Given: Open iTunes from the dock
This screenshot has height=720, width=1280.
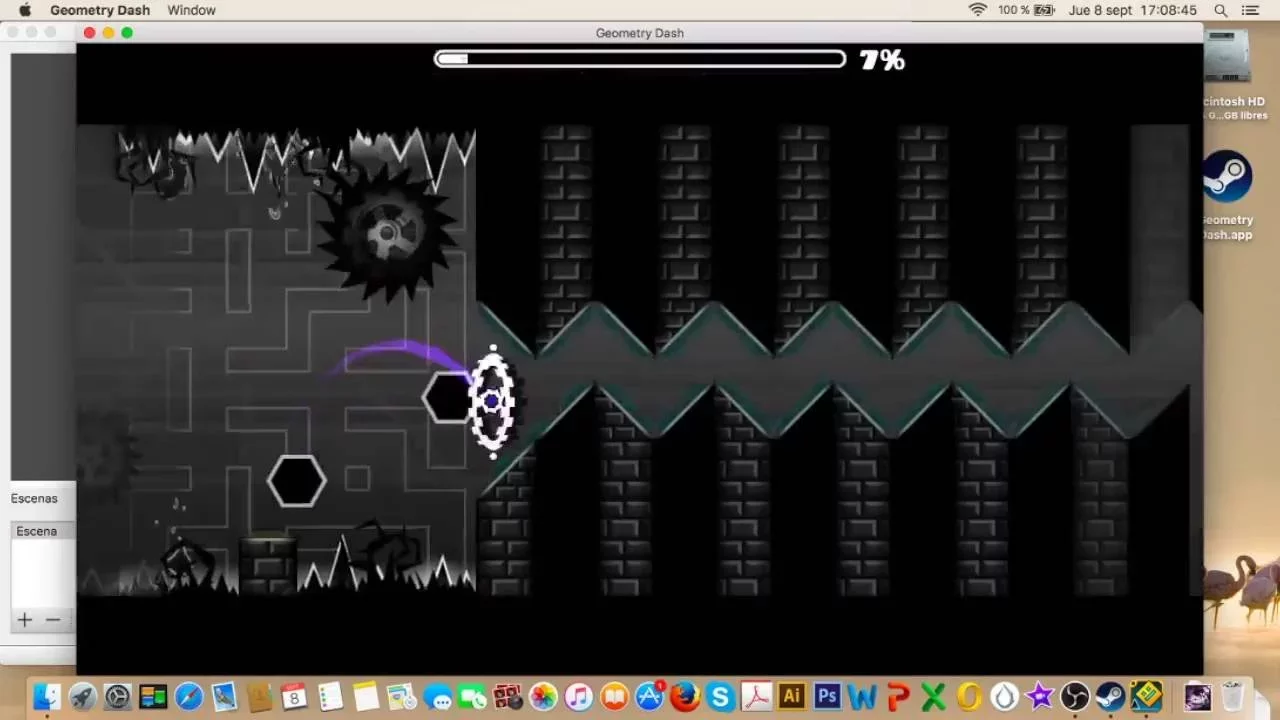Looking at the screenshot, I should point(578,696).
